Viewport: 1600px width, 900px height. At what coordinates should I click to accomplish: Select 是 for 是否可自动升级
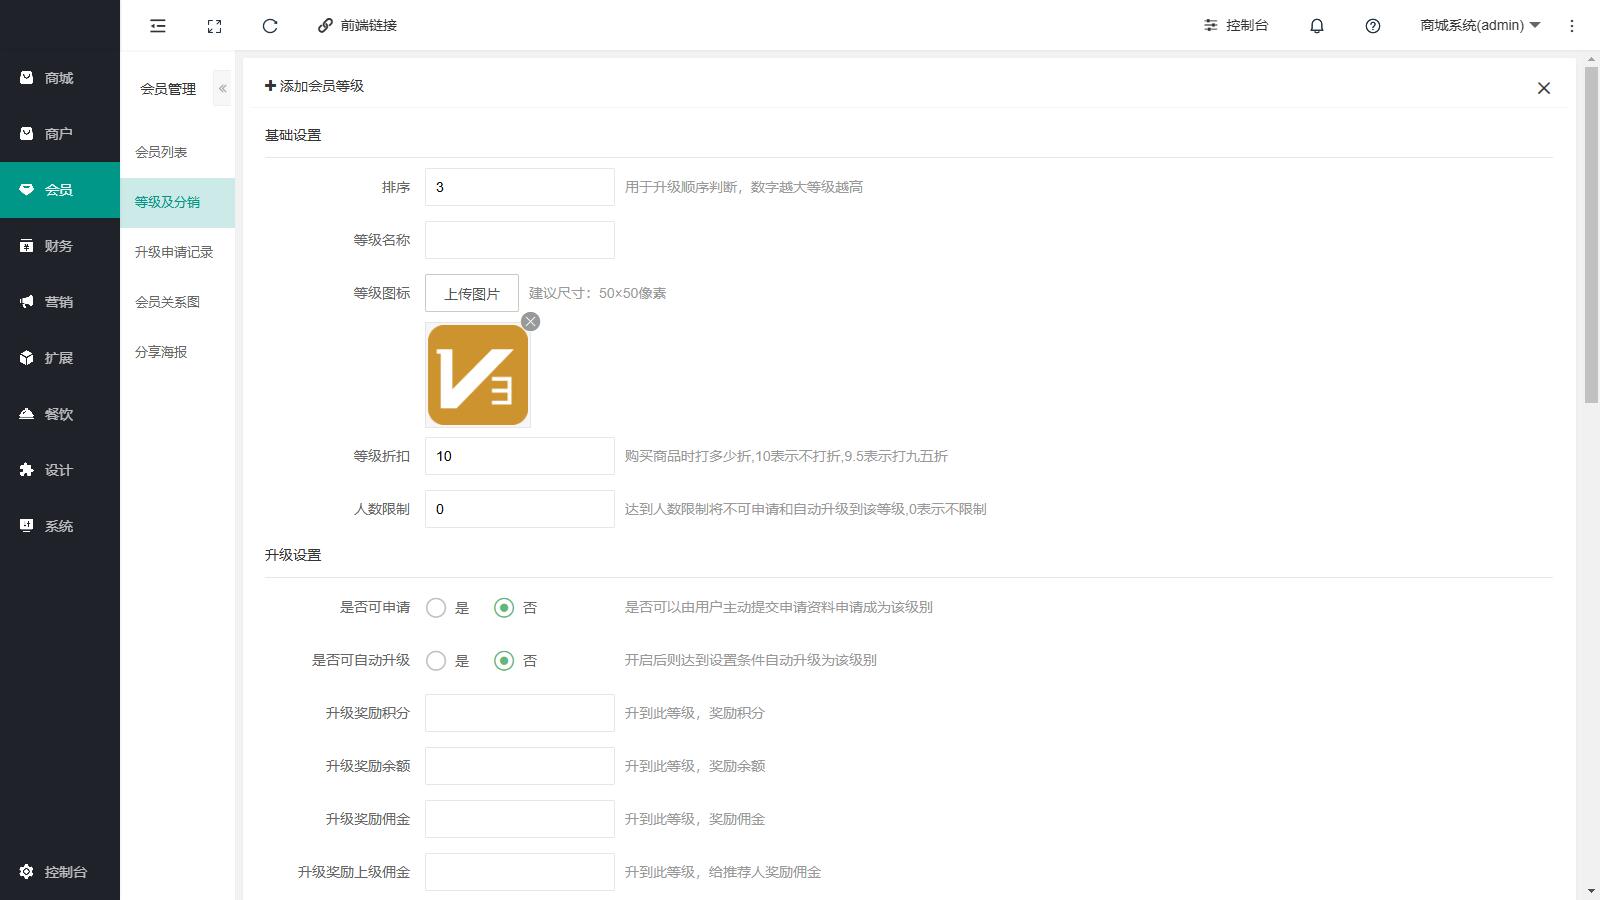(x=436, y=661)
